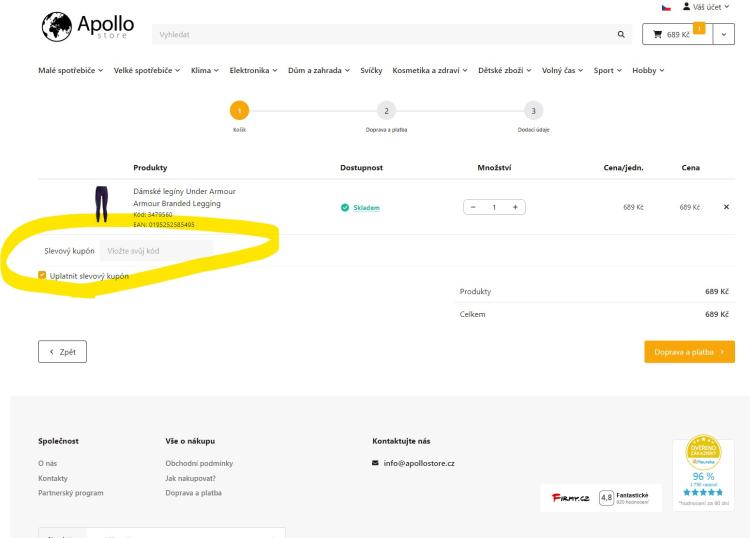
Task: Expand Velké spotřebiče menu
Action: click(x=147, y=70)
